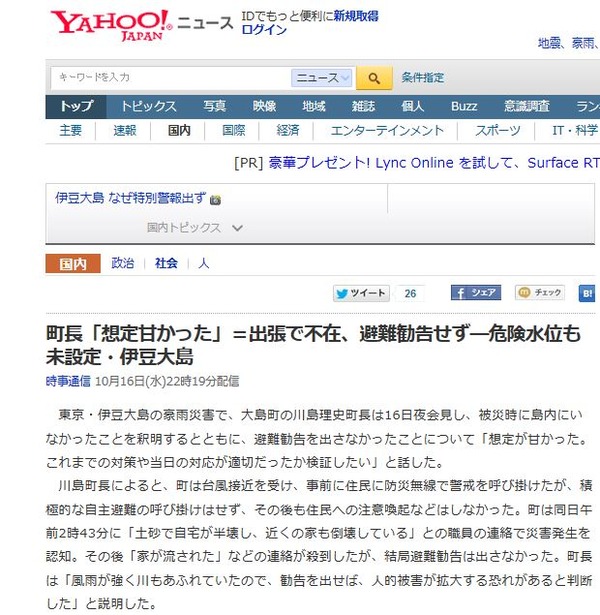Click the Hatena B! bookmark button
The height and width of the screenshot is (615, 600).
click(x=587, y=293)
